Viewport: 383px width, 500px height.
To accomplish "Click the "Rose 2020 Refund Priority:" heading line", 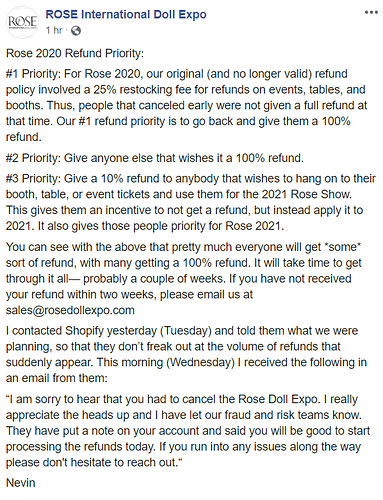I will [75, 53].
